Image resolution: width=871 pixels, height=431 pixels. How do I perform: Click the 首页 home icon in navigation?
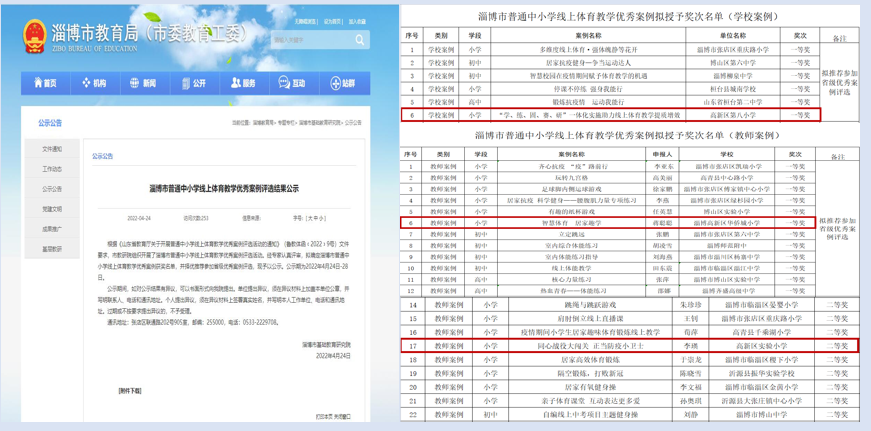[x=46, y=84]
